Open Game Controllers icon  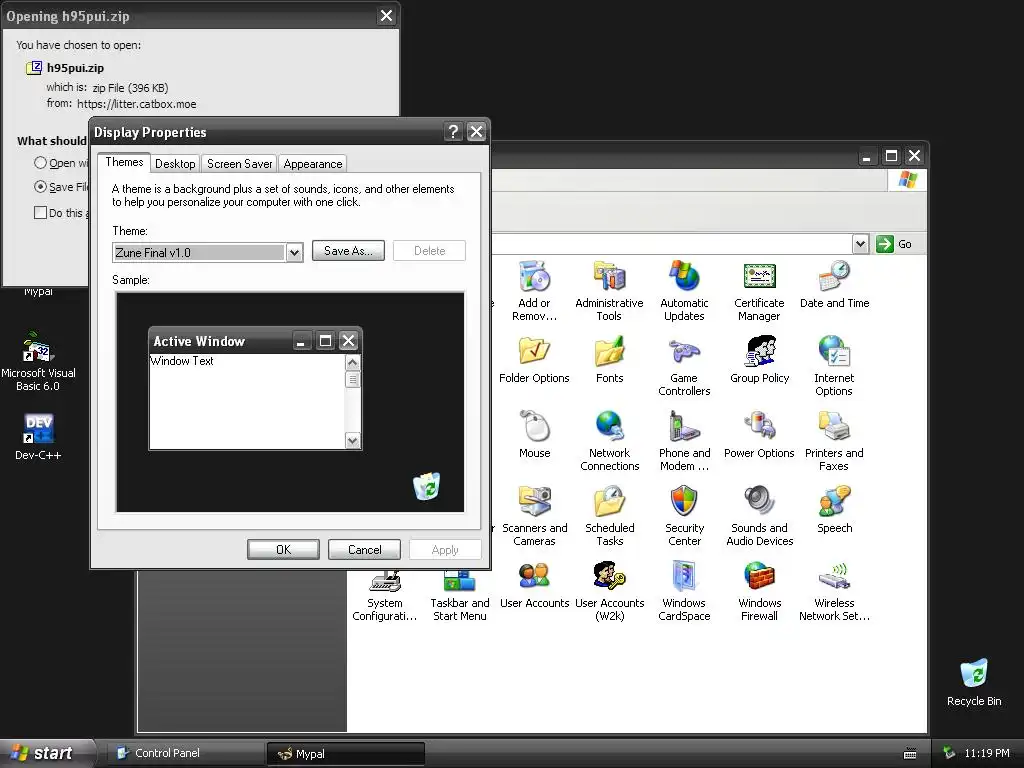[x=684, y=351]
